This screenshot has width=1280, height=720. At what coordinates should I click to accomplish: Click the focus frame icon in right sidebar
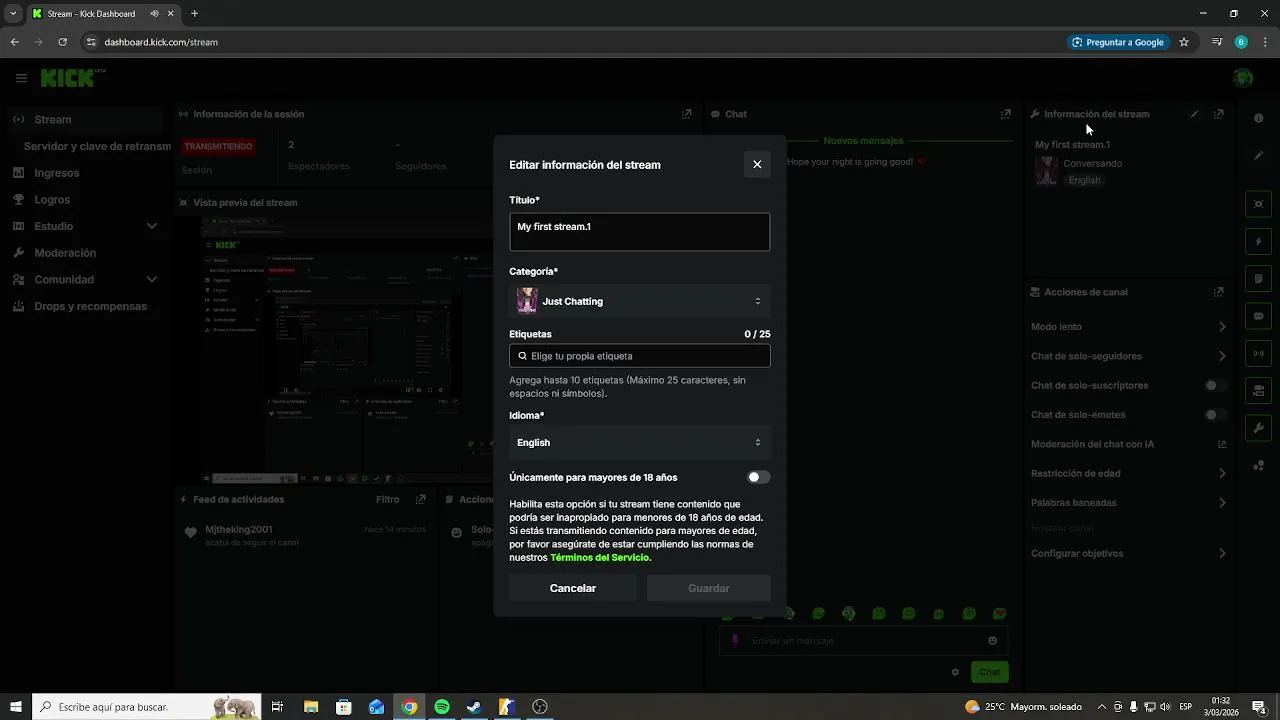coord(1258,204)
